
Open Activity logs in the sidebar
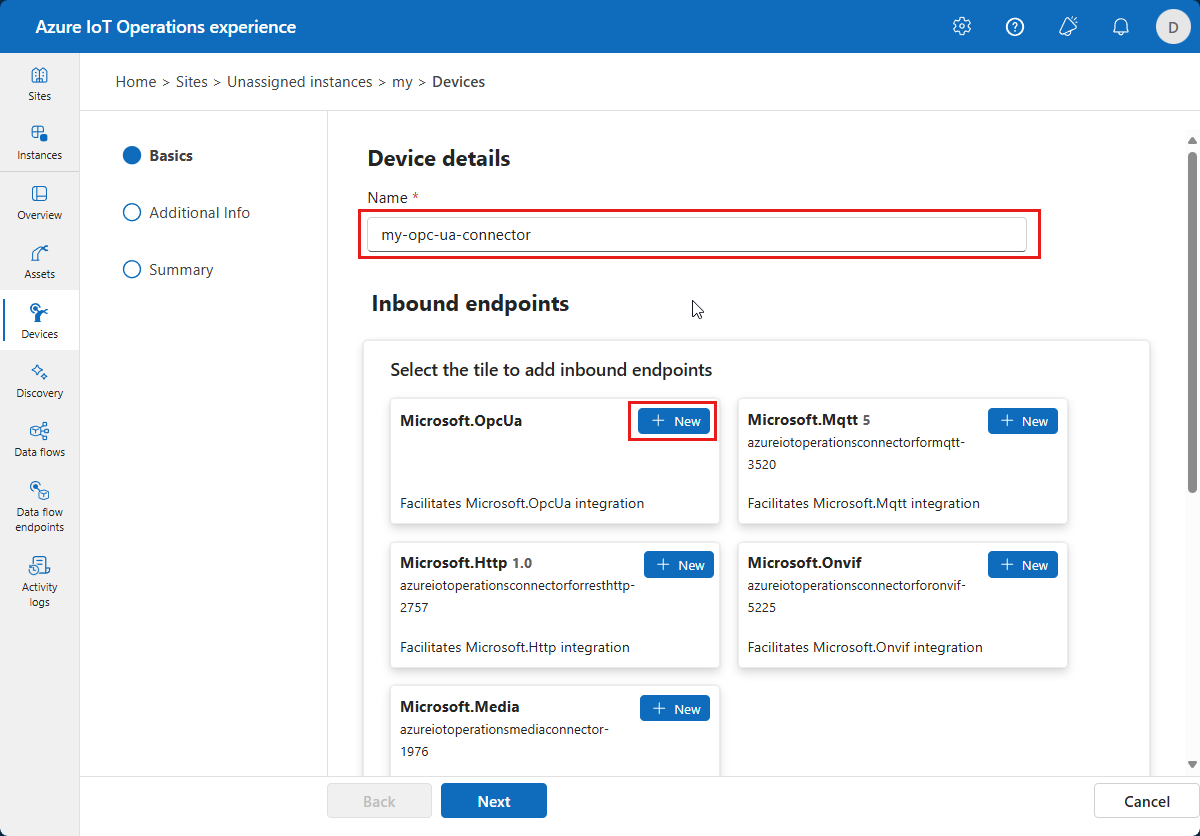tap(39, 580)
